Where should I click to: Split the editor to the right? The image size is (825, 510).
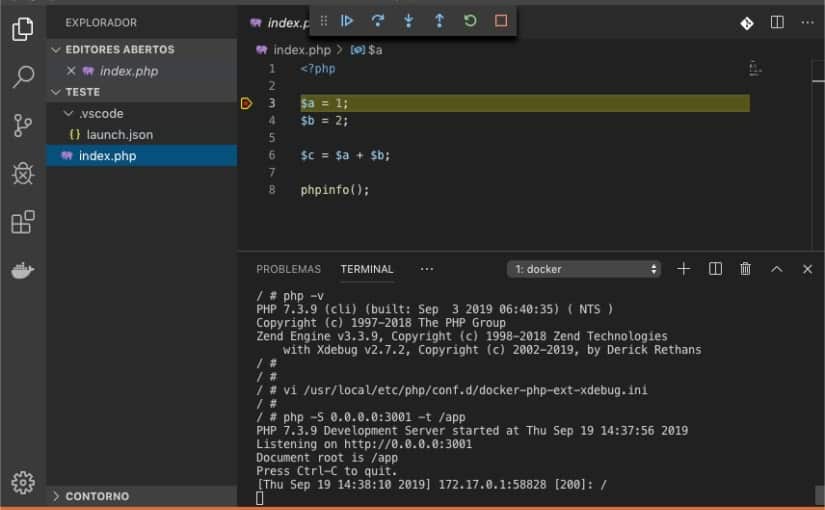[777, 22]
